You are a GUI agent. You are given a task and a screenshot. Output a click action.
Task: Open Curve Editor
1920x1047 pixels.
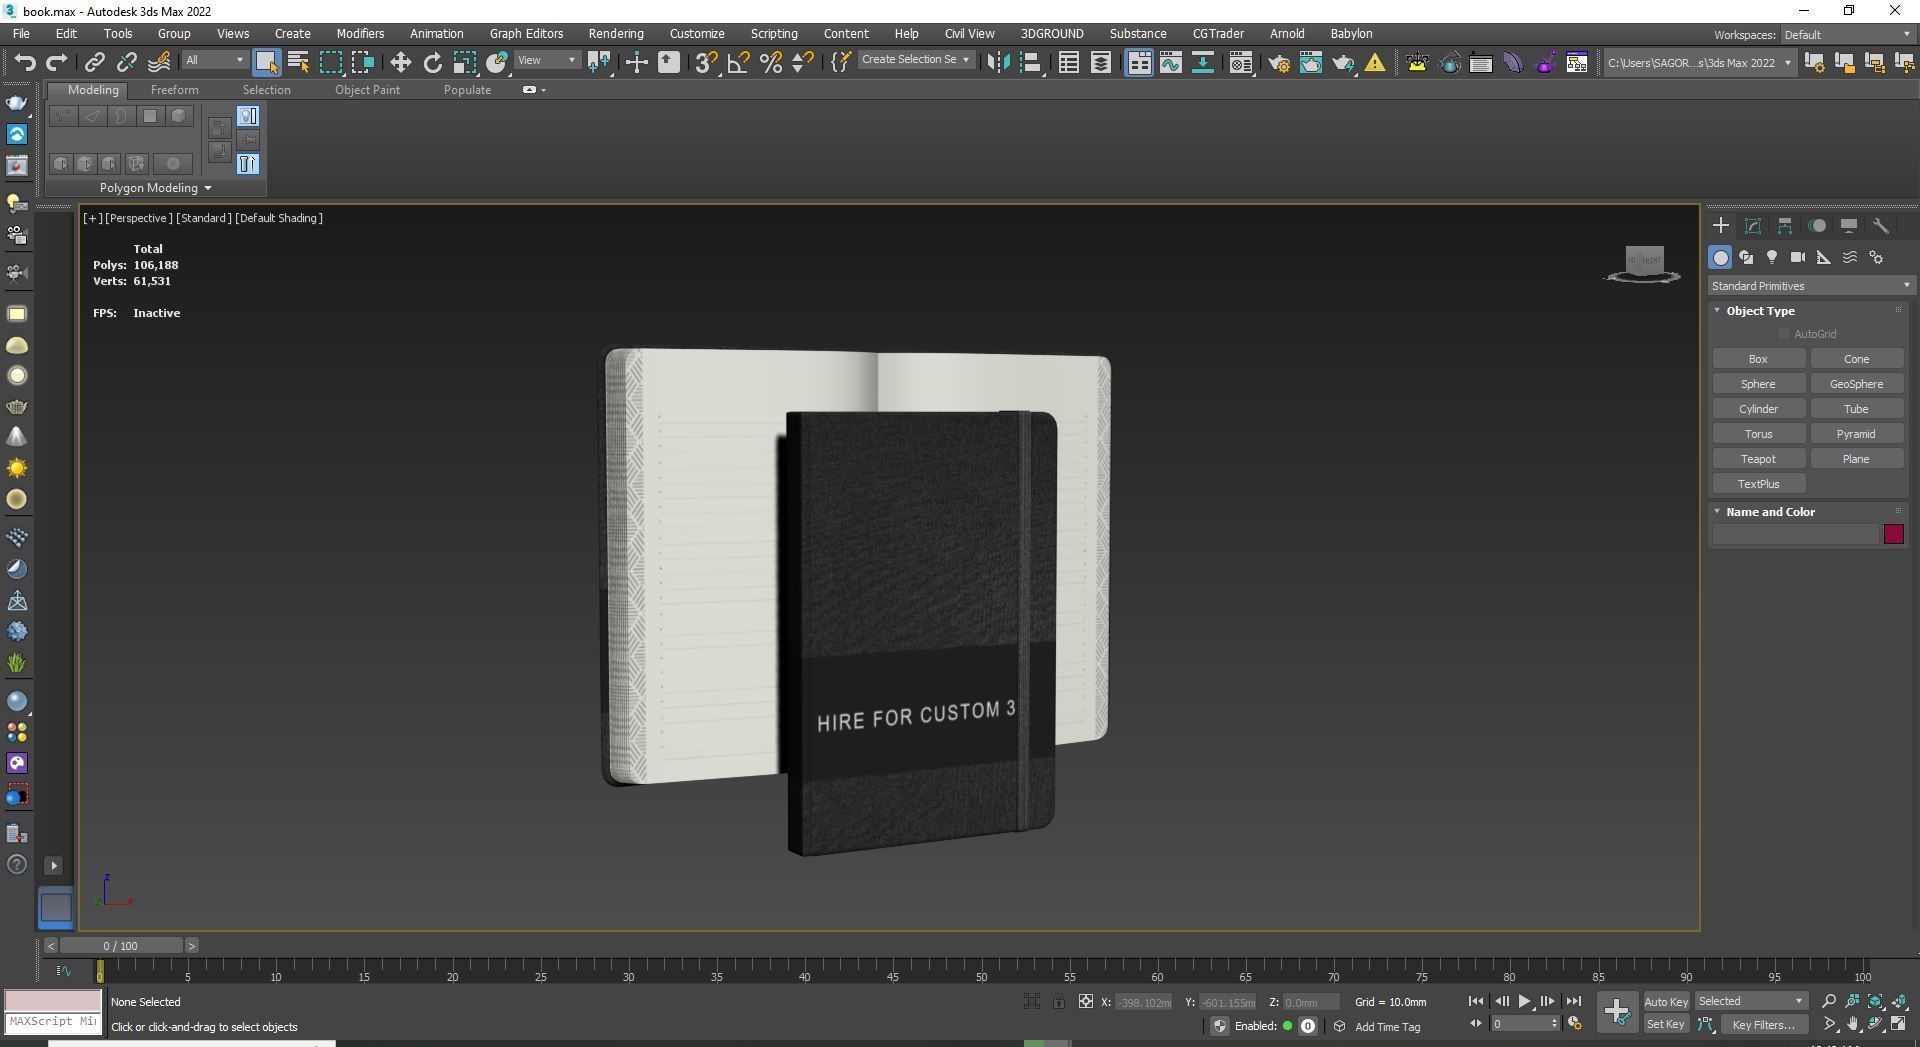point(1170,62)
